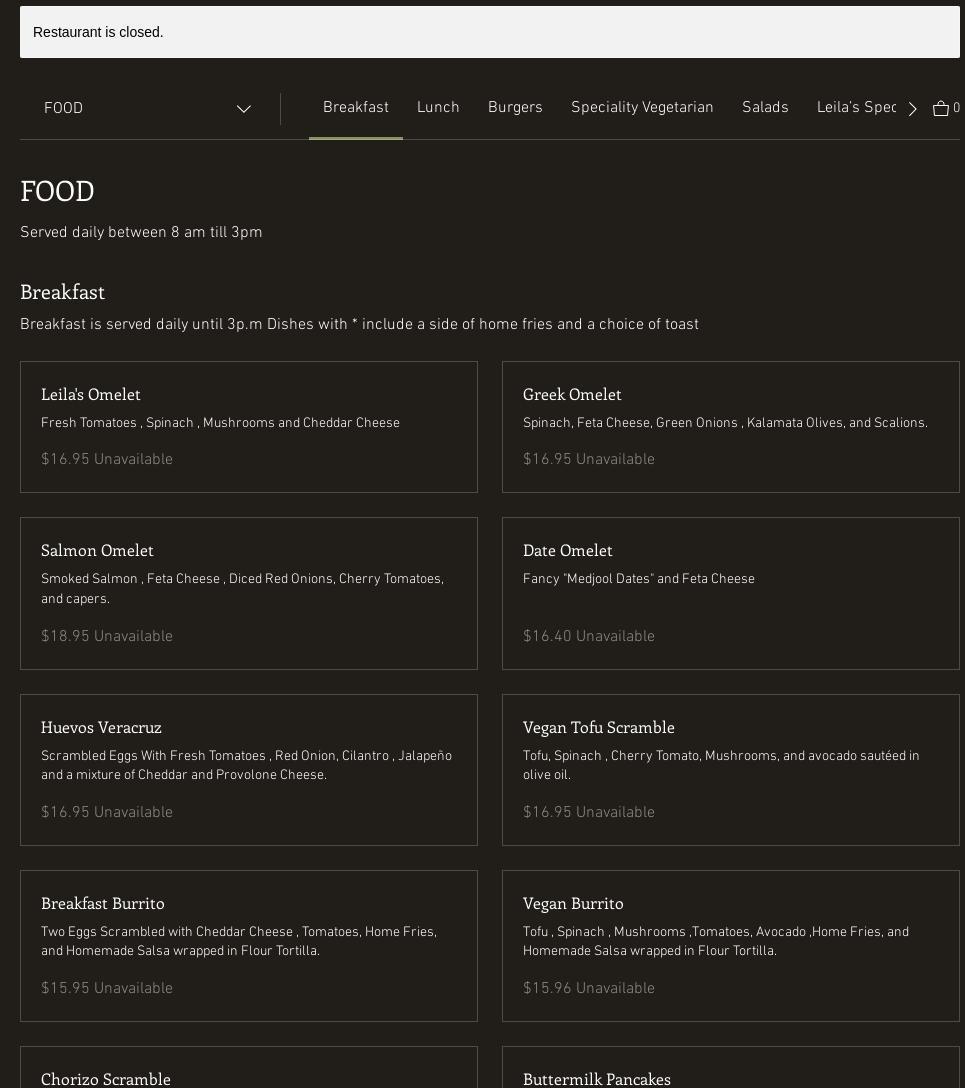
Task: Open the Leila's Omelet card
Action: click(248, 427)
